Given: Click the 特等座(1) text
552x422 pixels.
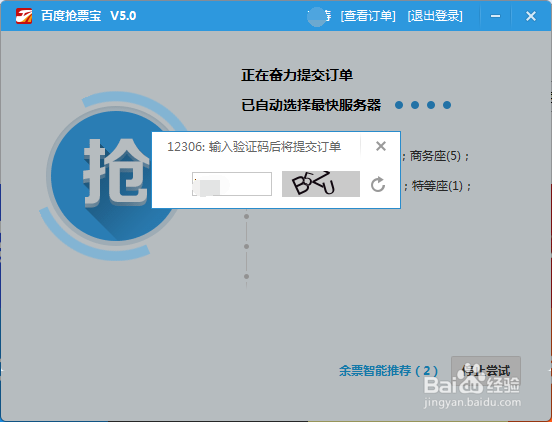Looking at the screenshot, I should click(437, 186).
